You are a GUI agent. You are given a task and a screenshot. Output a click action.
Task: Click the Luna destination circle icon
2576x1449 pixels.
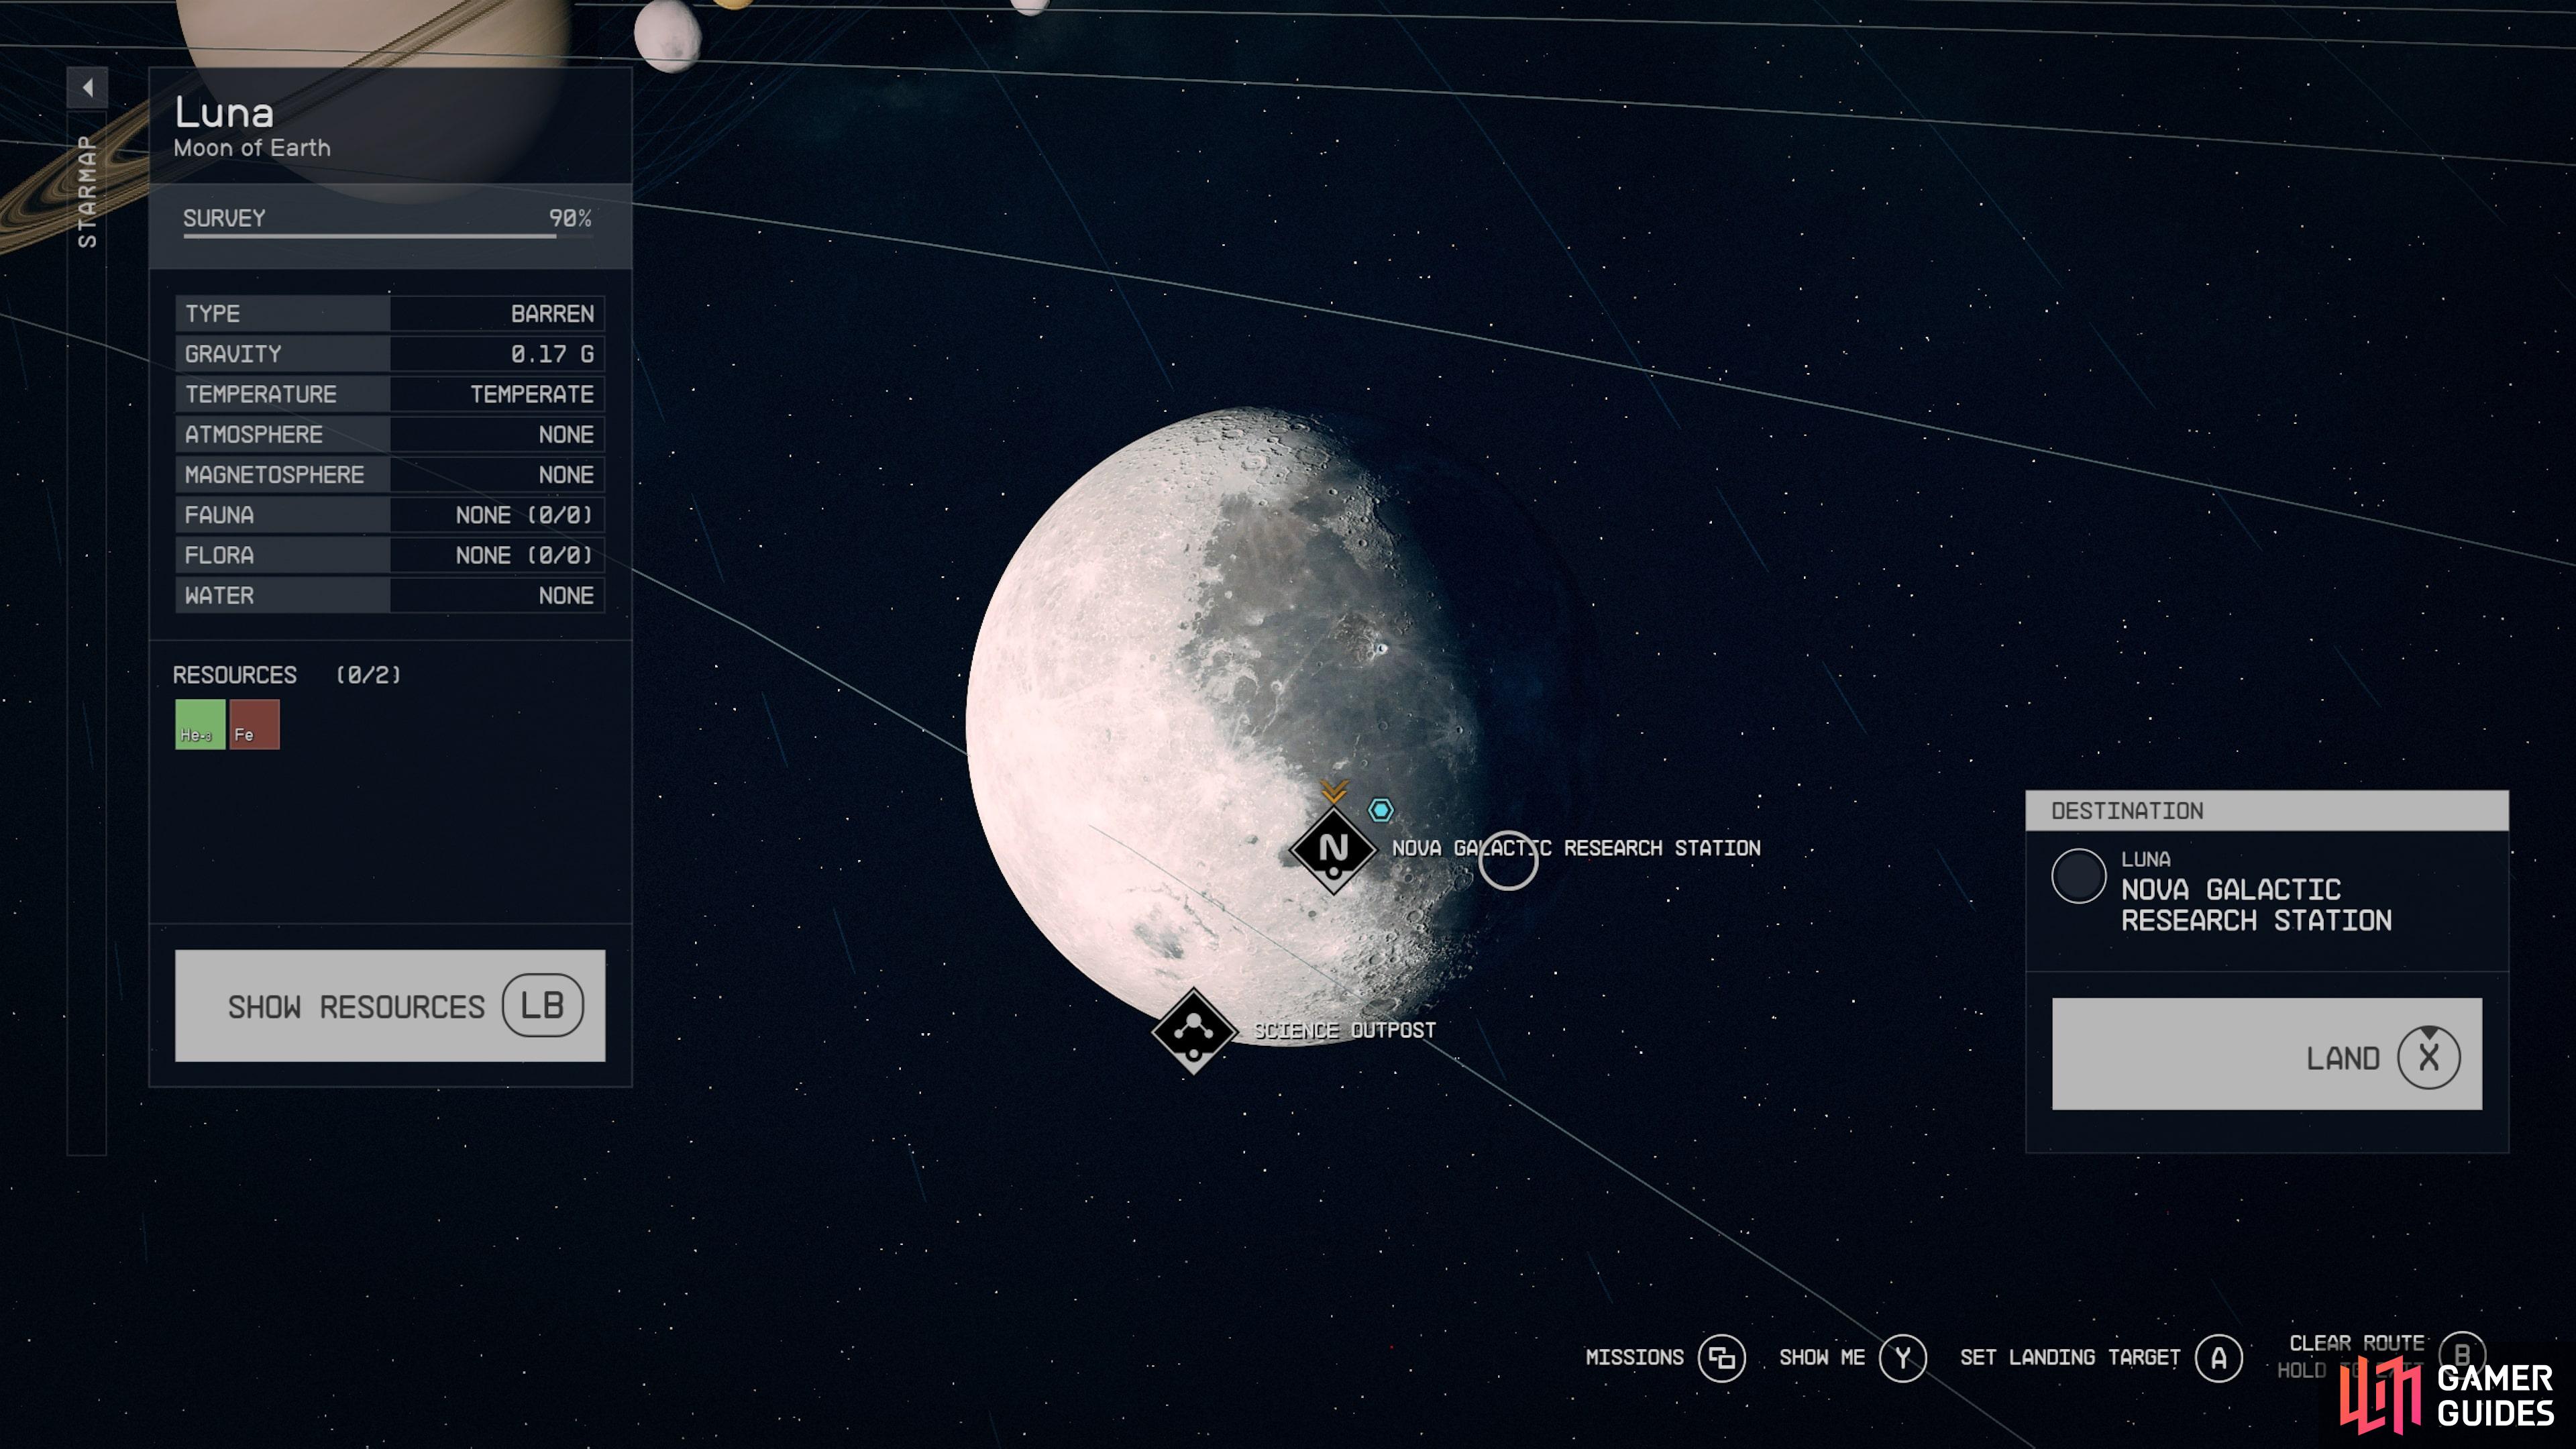point(2078,876)
